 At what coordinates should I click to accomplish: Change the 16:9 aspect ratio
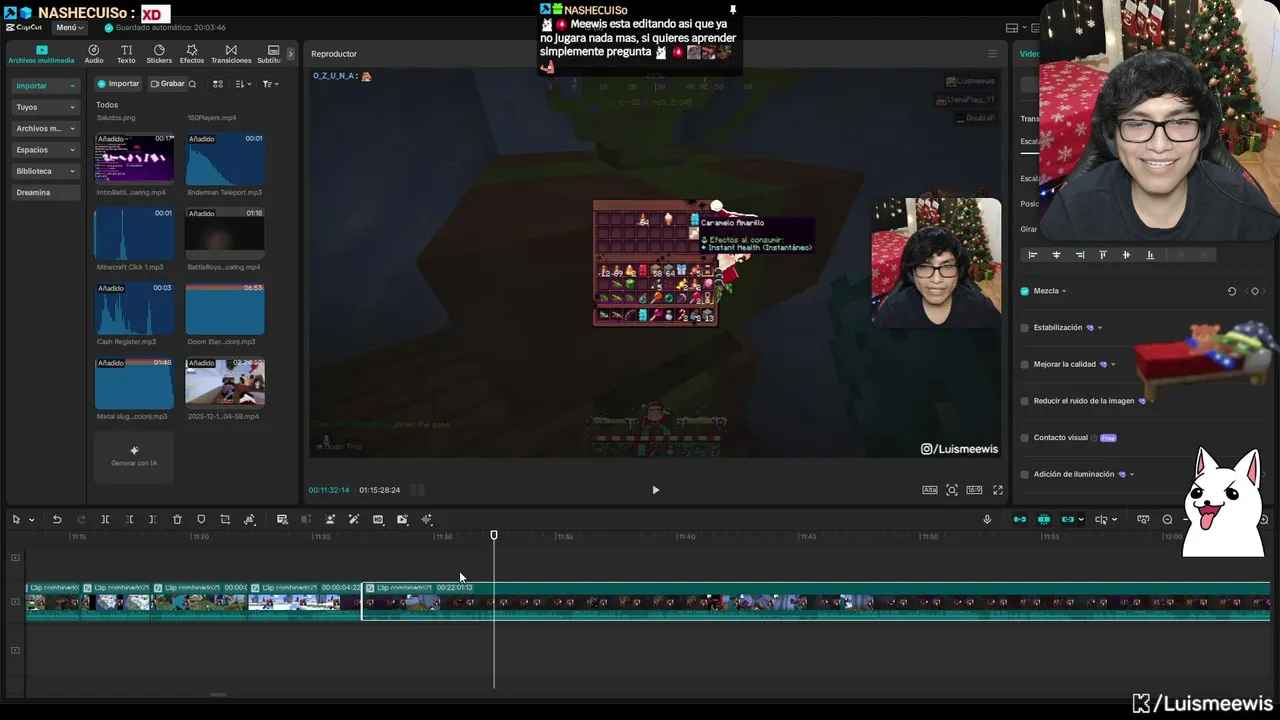[x=974, y=490]
